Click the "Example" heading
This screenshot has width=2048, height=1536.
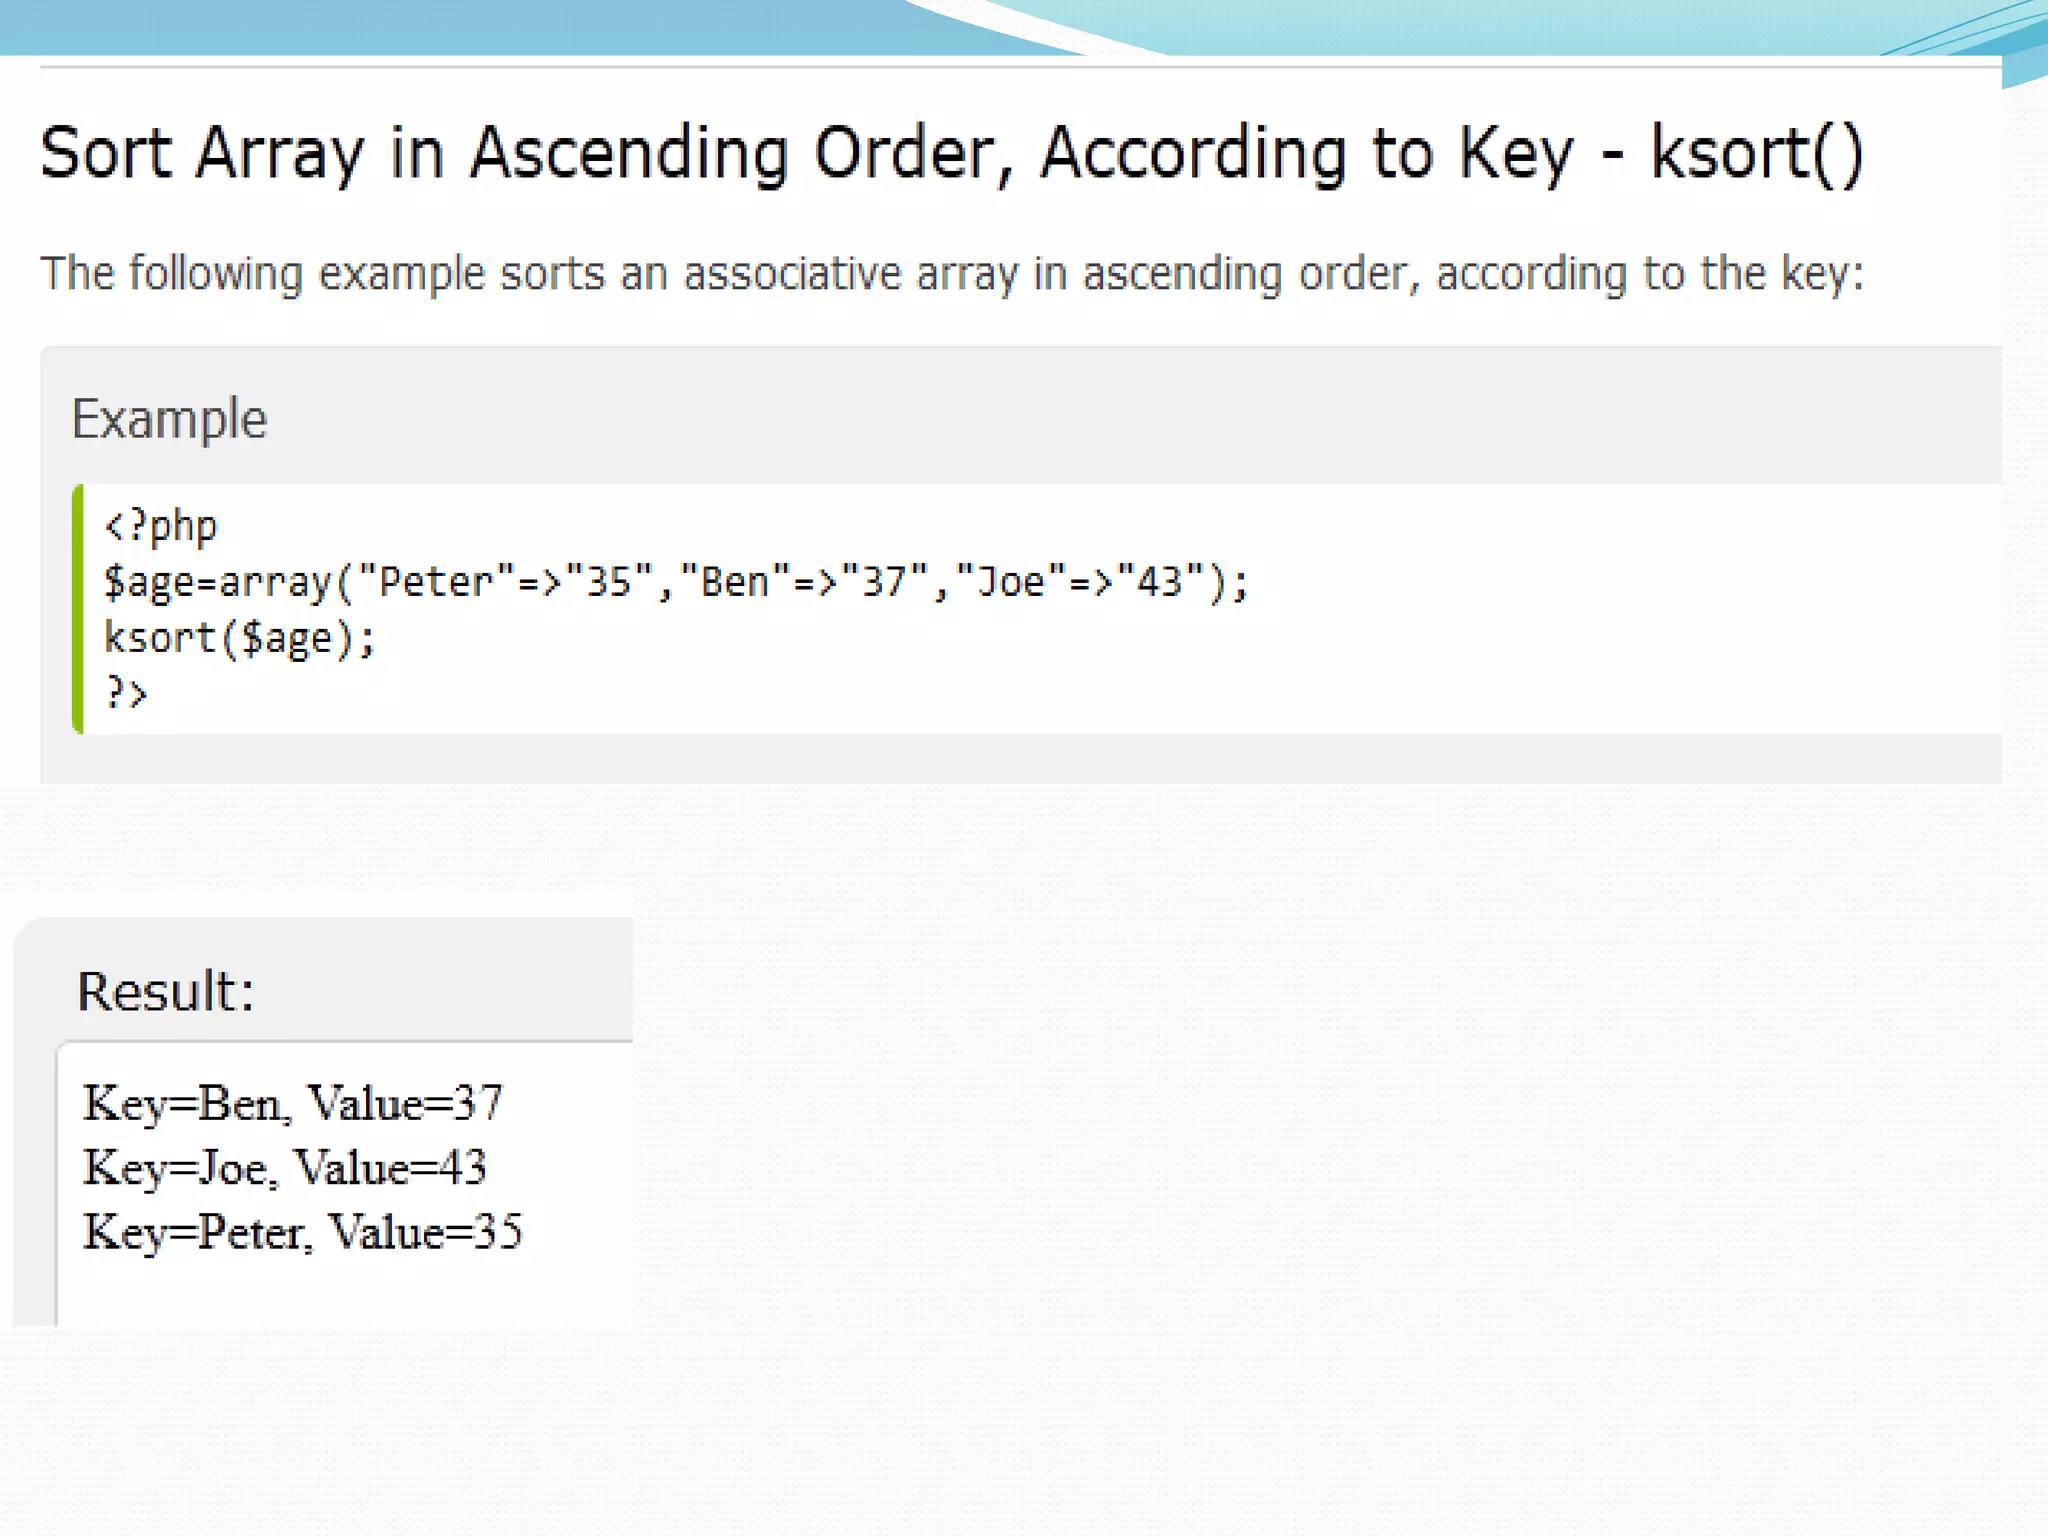click(169, 419)
